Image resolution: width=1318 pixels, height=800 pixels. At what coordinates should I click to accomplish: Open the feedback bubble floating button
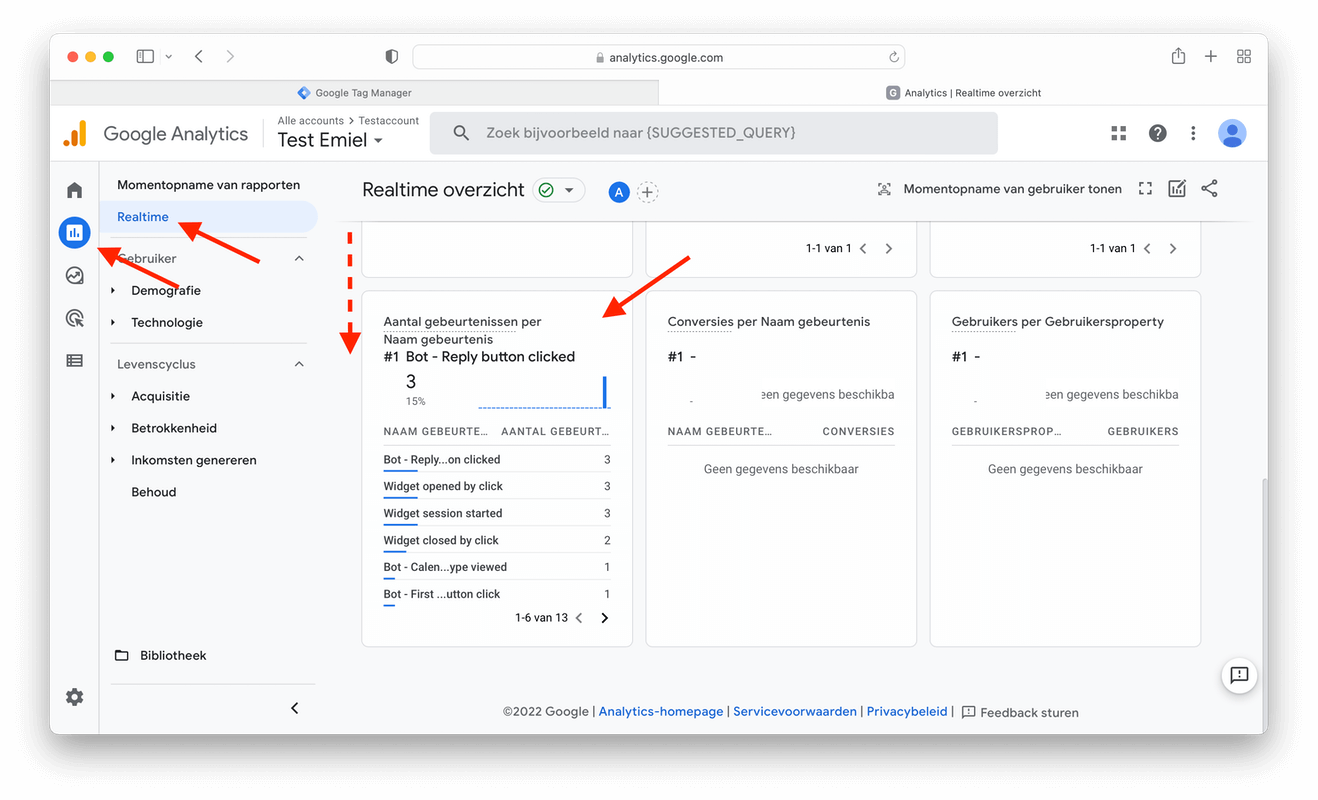click(x=1239, y=675)
